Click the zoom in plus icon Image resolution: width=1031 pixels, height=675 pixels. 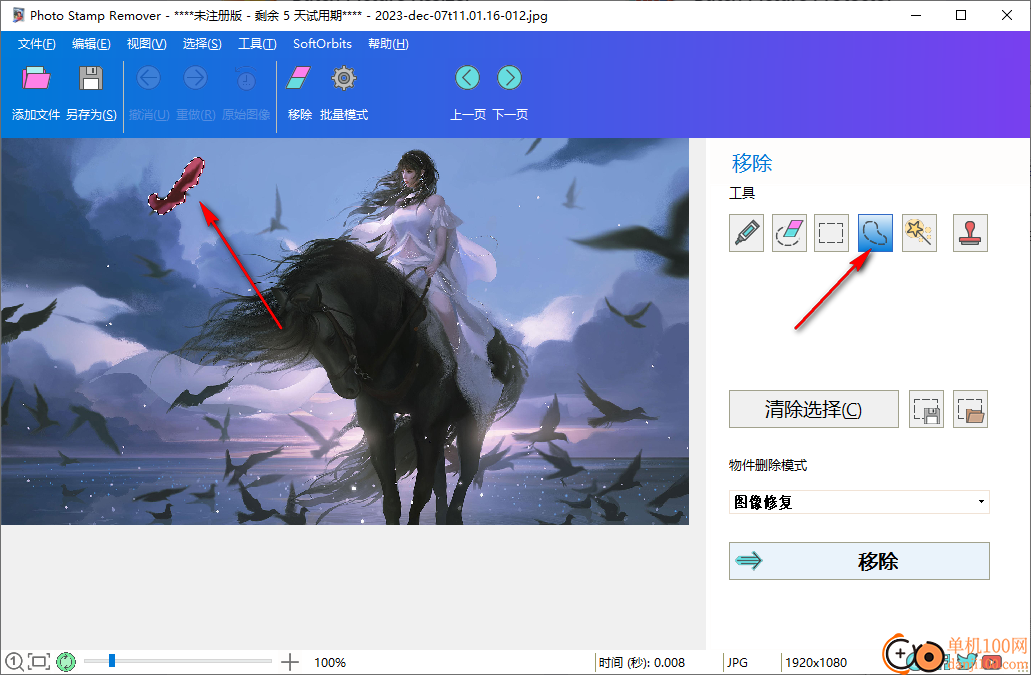[x=290, y=662]
